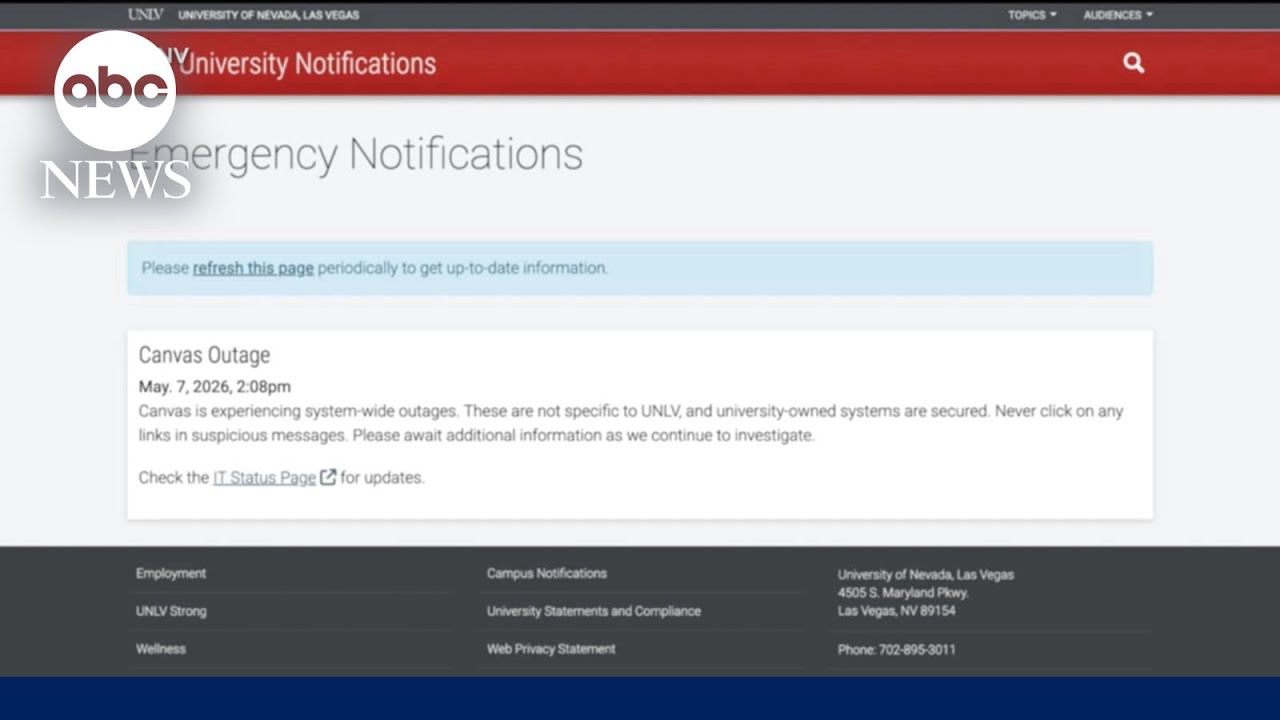
Task: Click the 'Las Vegas, NV 89154' text
Action: point(897,611)
